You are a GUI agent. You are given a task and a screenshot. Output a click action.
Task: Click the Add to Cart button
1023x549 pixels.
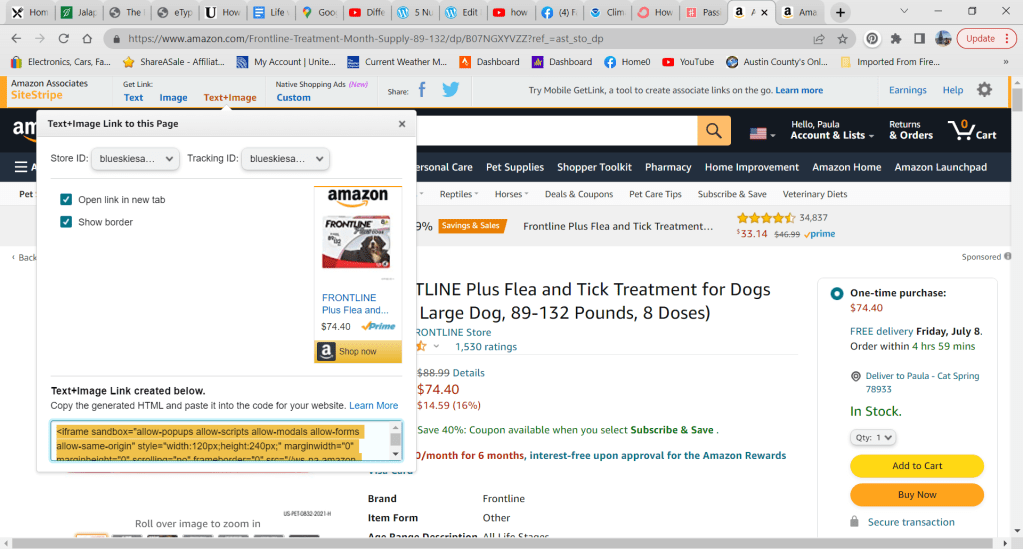(917, 465)
